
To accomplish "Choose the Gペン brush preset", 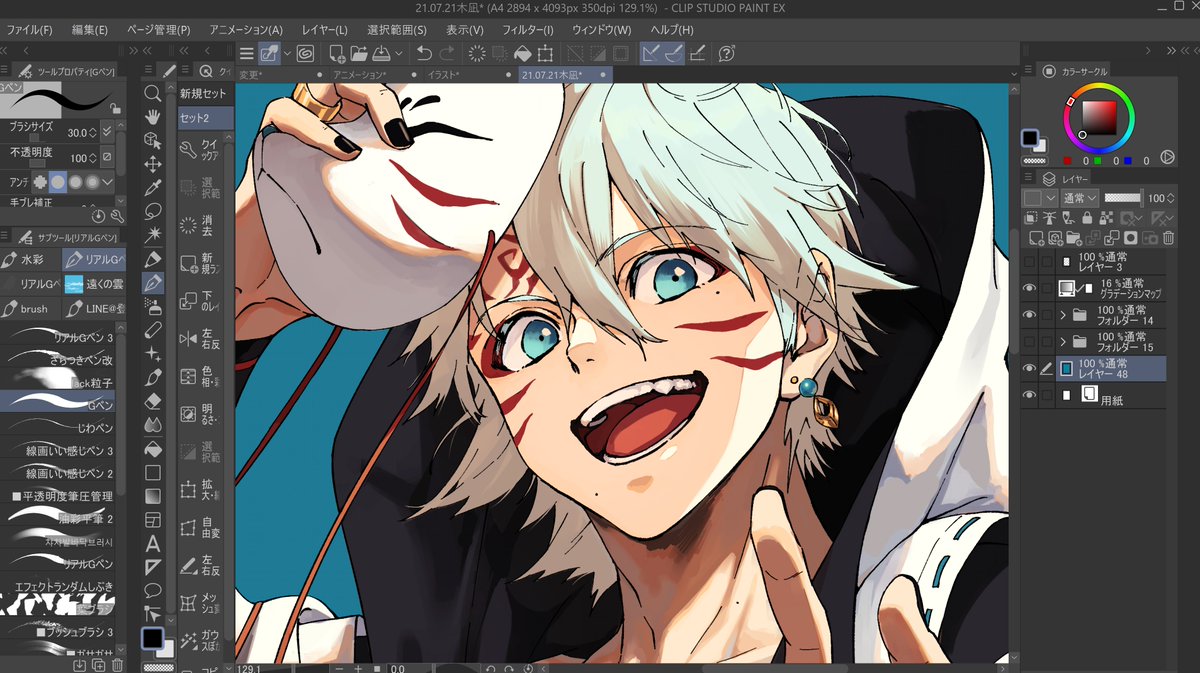I will tap(58, 403).
